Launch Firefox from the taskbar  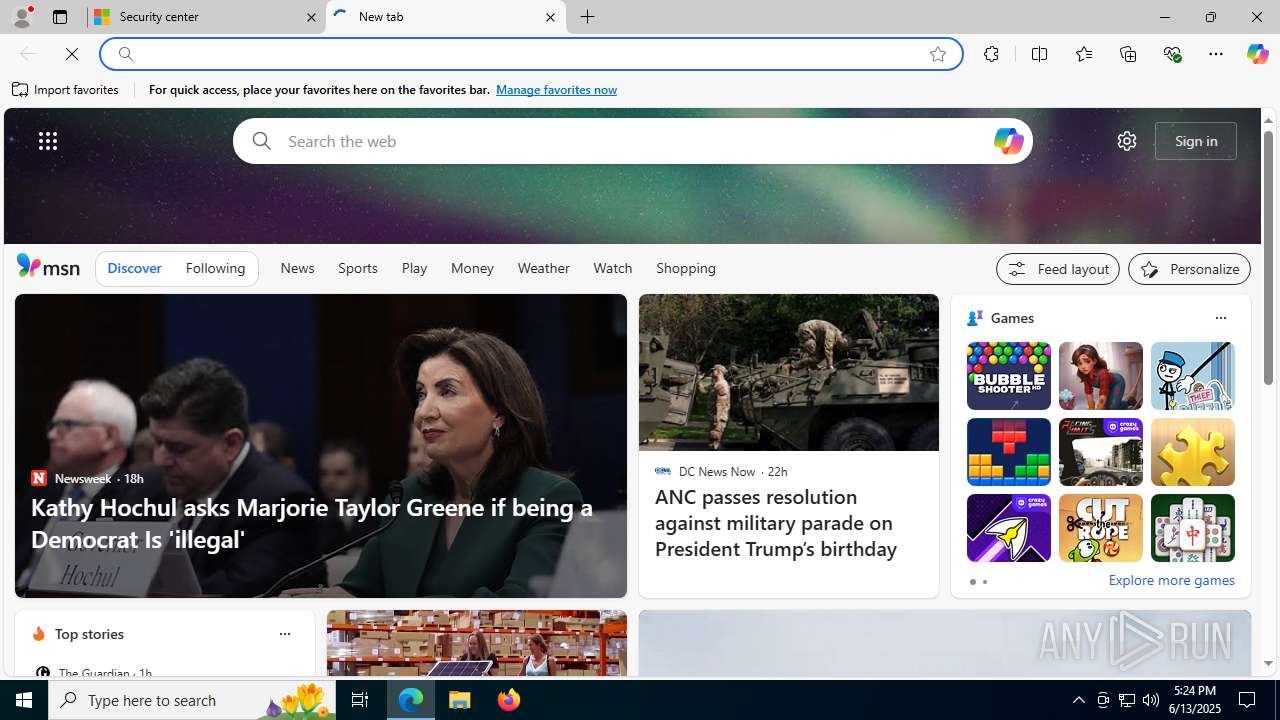coord(509,700)
